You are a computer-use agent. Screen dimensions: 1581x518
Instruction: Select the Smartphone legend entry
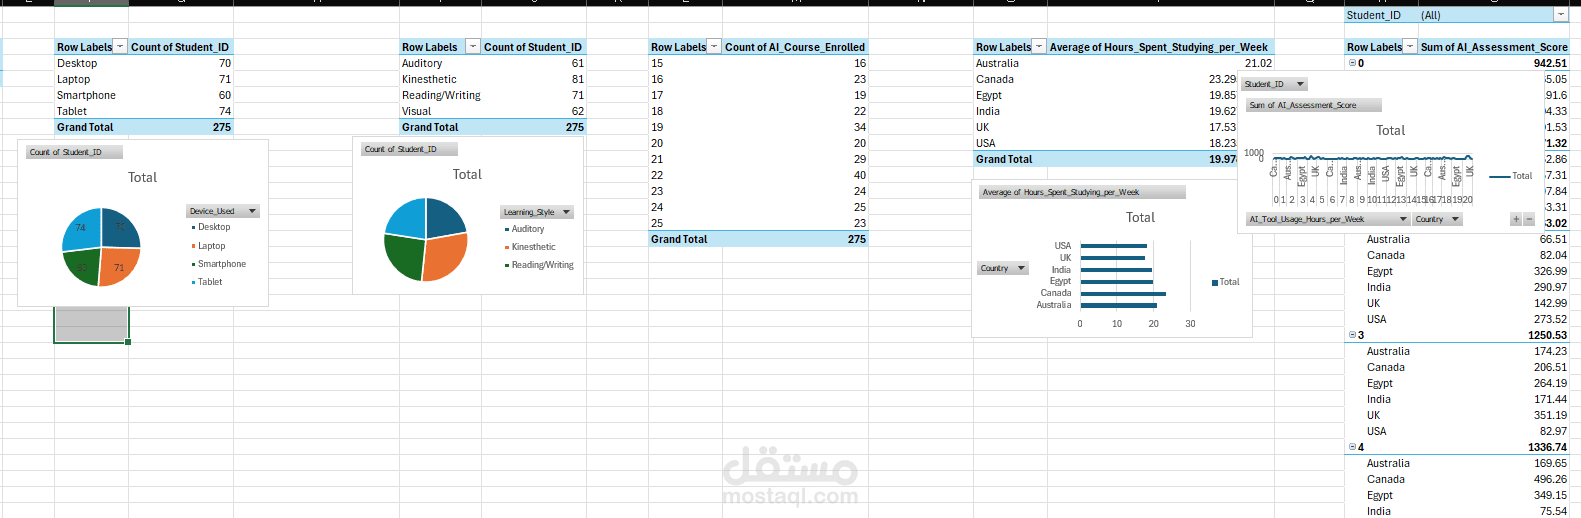(219, 264)
